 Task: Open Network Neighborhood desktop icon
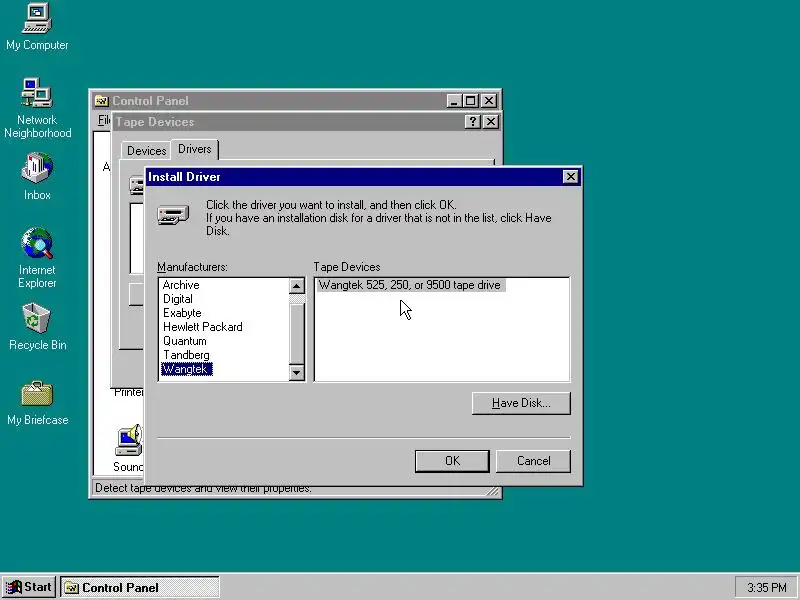[37, 108]
